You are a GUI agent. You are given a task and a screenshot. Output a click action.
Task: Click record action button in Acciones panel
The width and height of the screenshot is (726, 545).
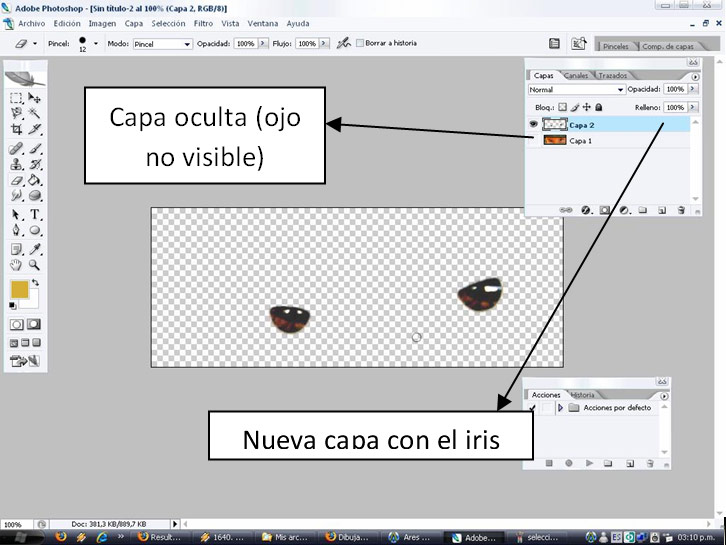tap(569, 463)
